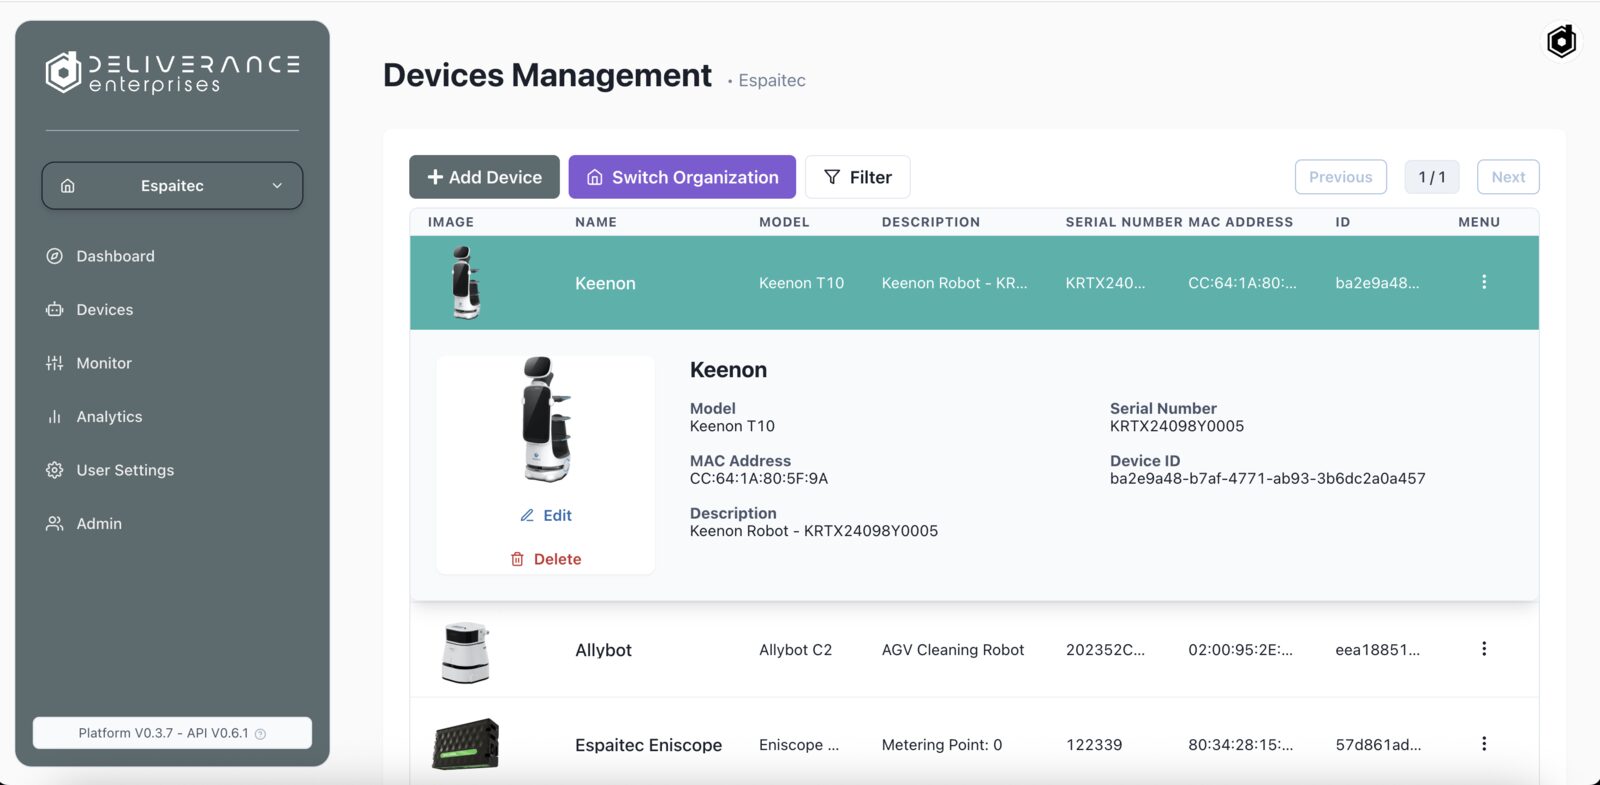Expand the Espaitec organization dropdown chevron
The width and height of the screenshot is (1600, 785).
tap(277, 186)
